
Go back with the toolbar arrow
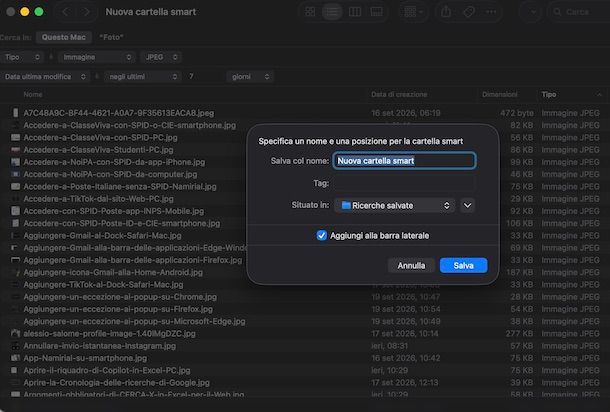[x=65, y=12]
